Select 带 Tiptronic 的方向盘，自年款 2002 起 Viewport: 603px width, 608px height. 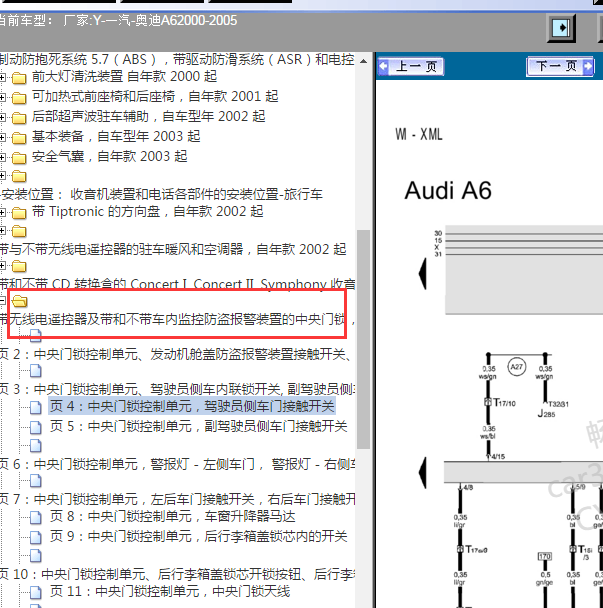(x=148, y=212)
